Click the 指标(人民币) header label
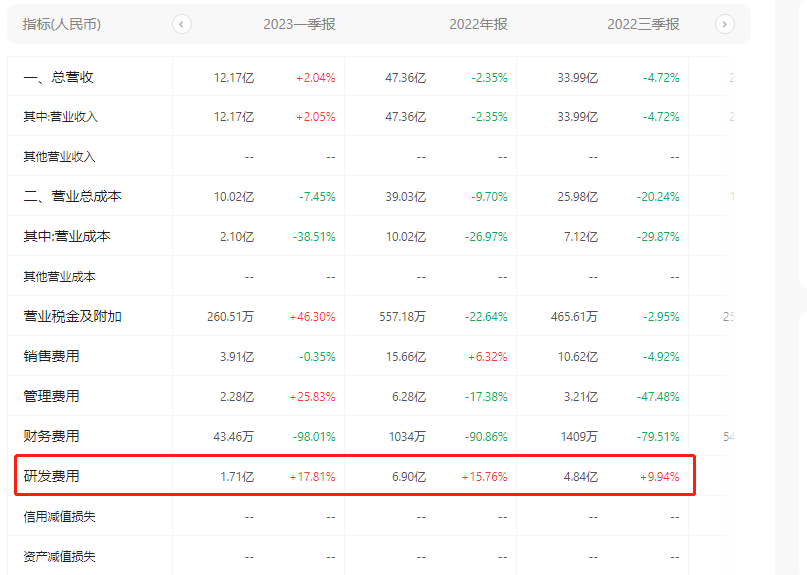The width and height of the screenshot is (807, 575). (62, 24)
